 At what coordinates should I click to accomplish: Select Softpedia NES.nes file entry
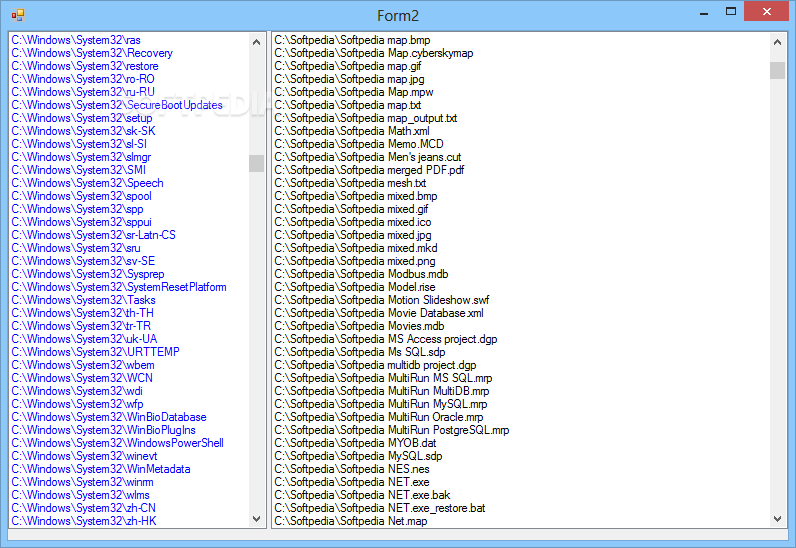(352, 469)
